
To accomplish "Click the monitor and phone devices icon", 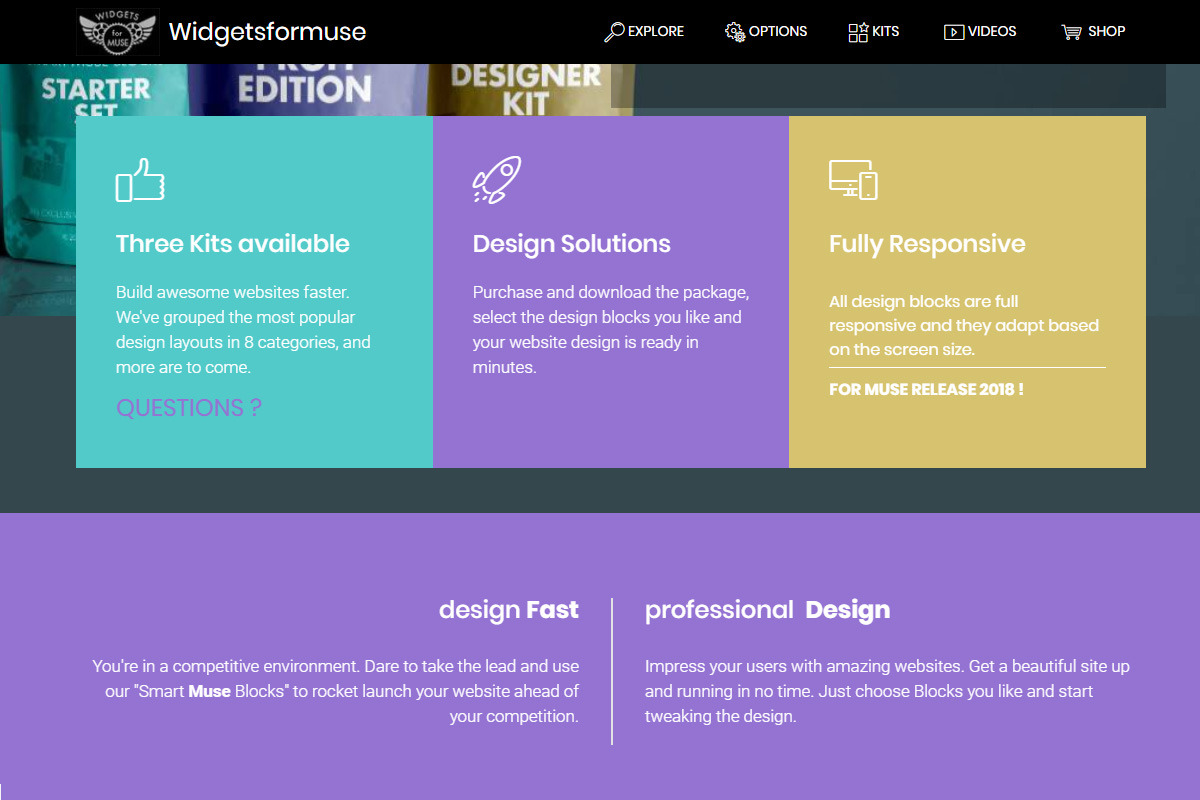I will [853, 180].
